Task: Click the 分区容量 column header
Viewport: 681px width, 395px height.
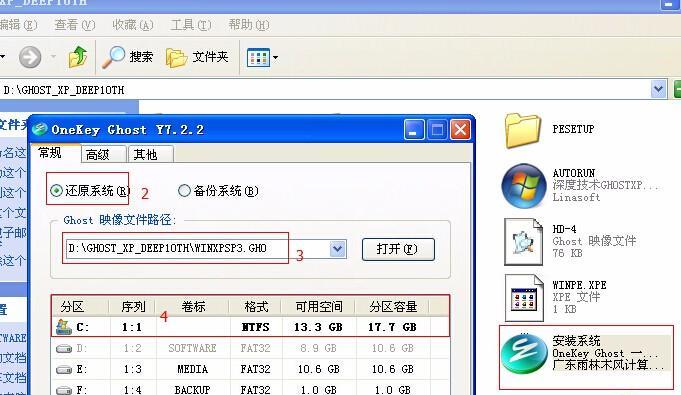Action: tap(392, 307)
